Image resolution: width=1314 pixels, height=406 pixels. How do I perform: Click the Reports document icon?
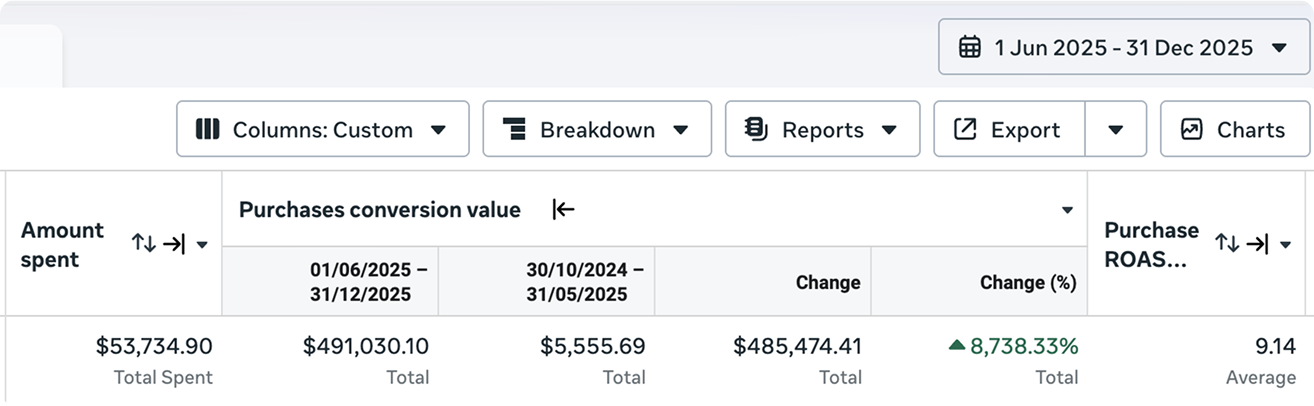[x=756, y=130]
